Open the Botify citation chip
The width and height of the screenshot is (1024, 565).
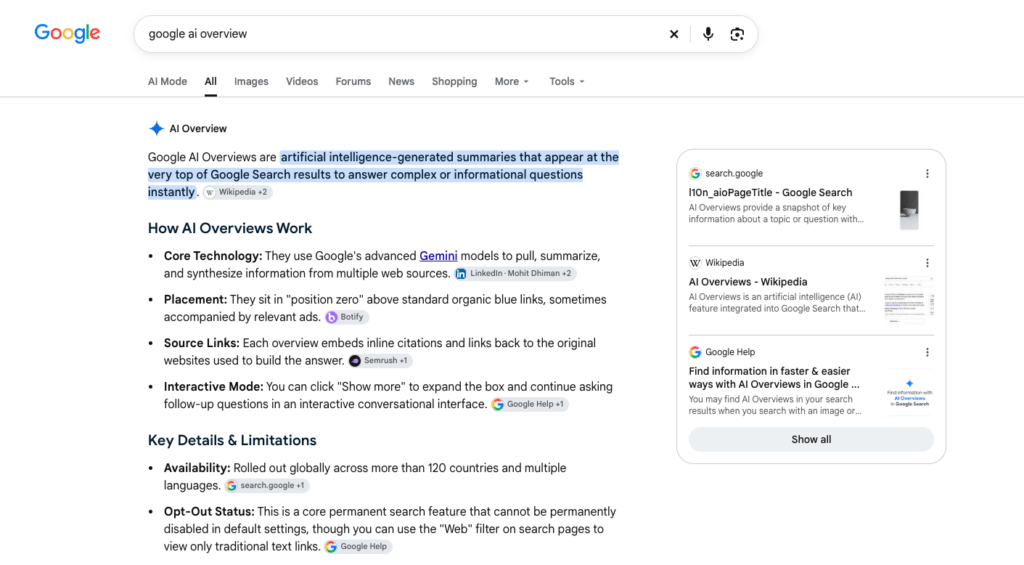coord(346,317)
